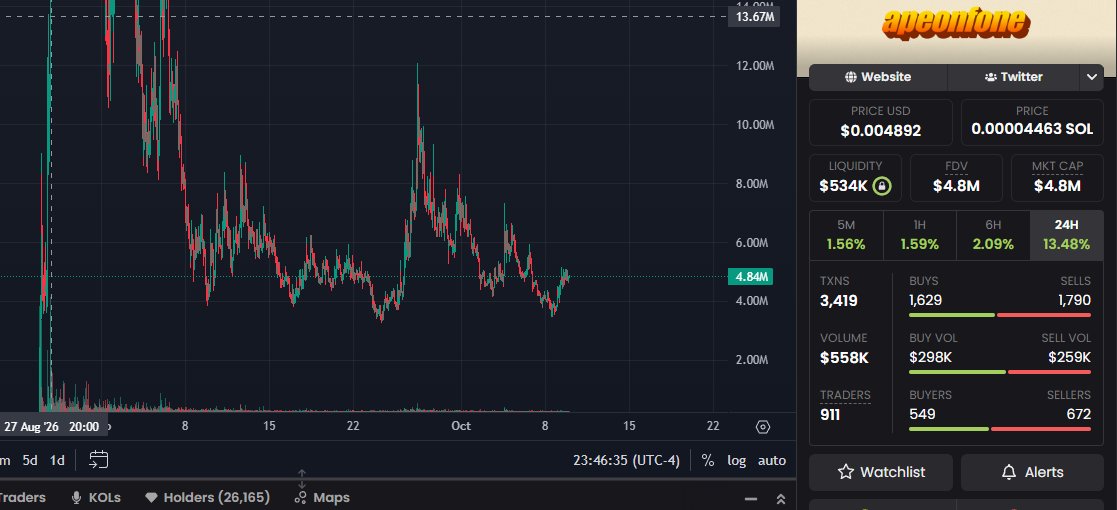
Task: Click the star icon on Watchlist
Action: tap(846, 472)
